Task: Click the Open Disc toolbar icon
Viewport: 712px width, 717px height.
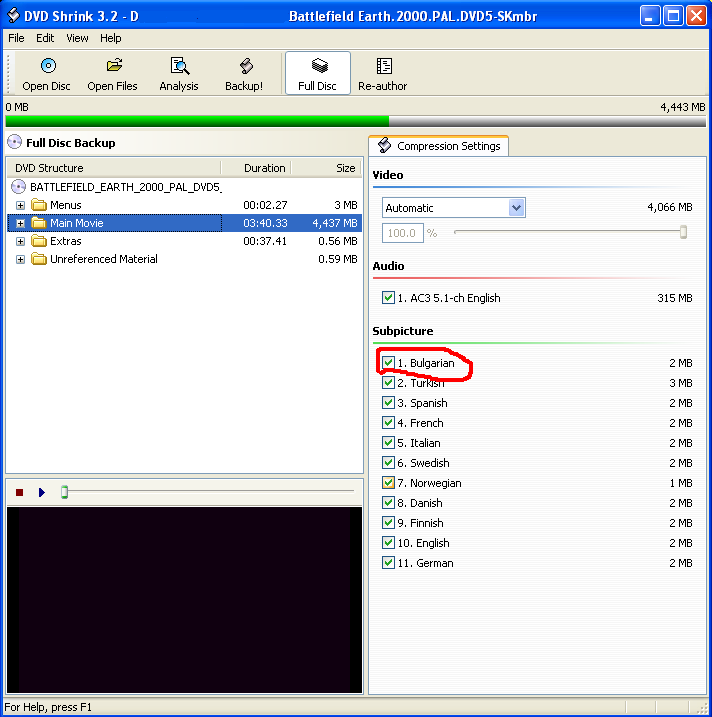Action: (47, 67)
